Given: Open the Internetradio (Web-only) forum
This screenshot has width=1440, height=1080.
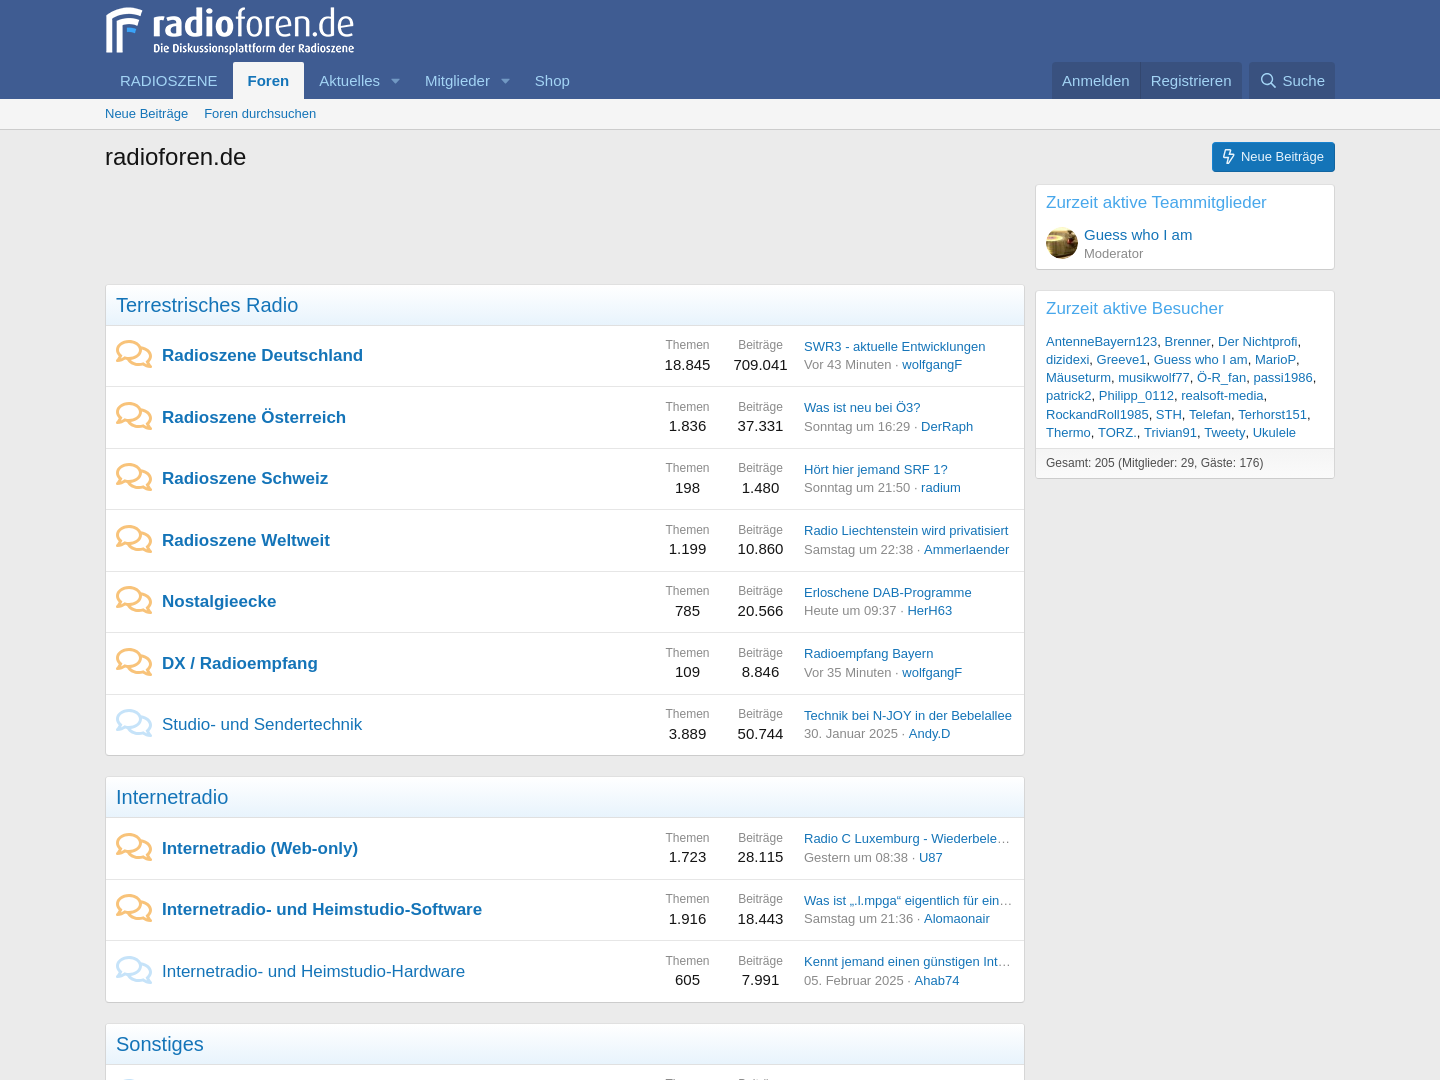Looking at the screenshot, I should 260,848.
